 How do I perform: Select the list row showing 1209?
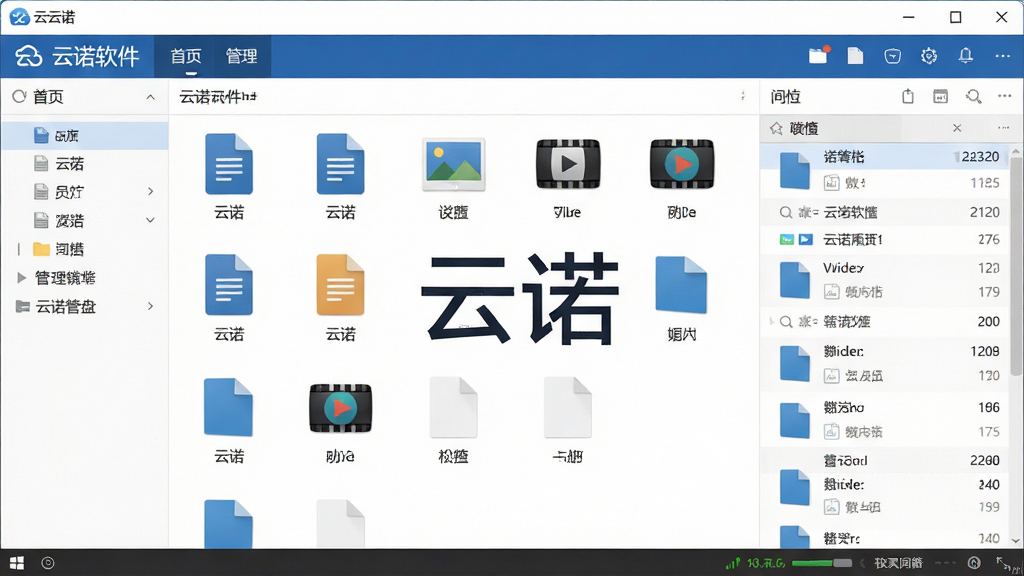click(x=885, y=351)
